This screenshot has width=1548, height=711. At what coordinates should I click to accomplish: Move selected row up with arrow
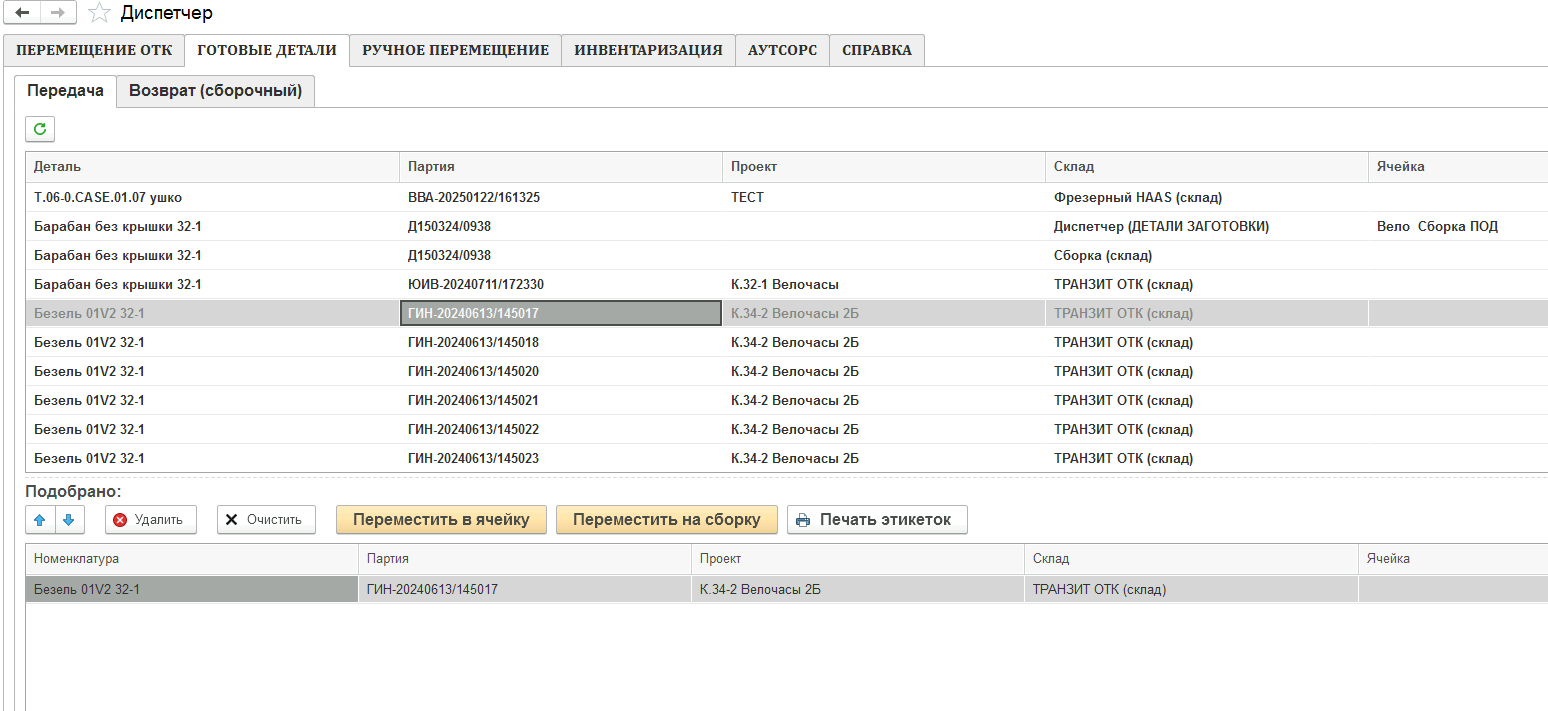tap(40, 520)
